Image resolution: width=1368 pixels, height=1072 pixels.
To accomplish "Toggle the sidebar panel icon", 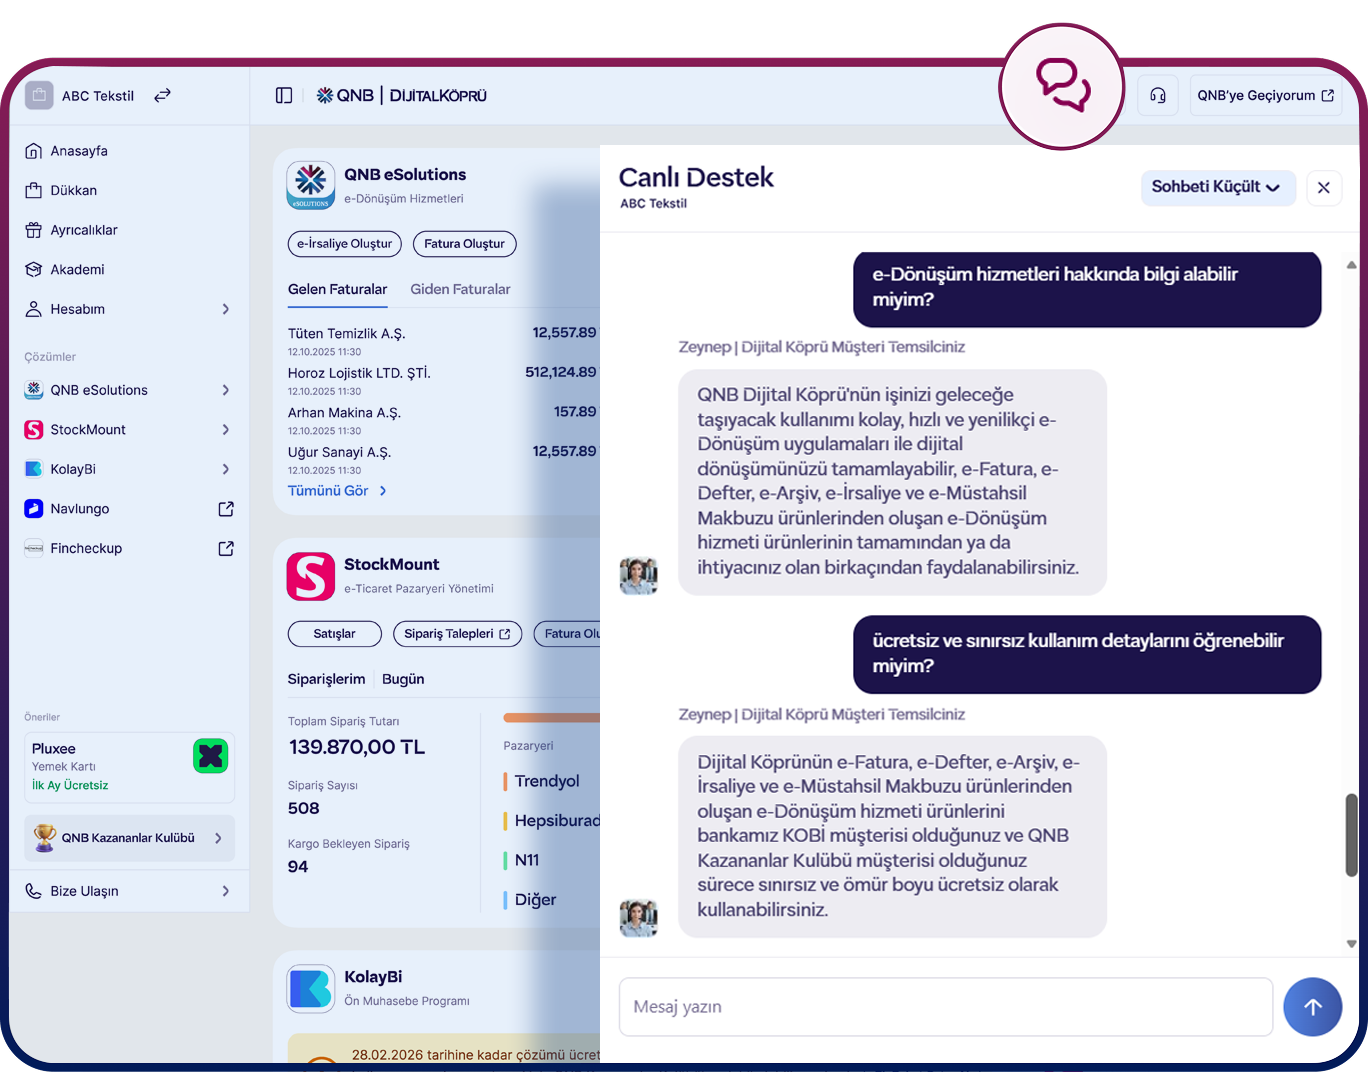I will (x=284, y=95).
